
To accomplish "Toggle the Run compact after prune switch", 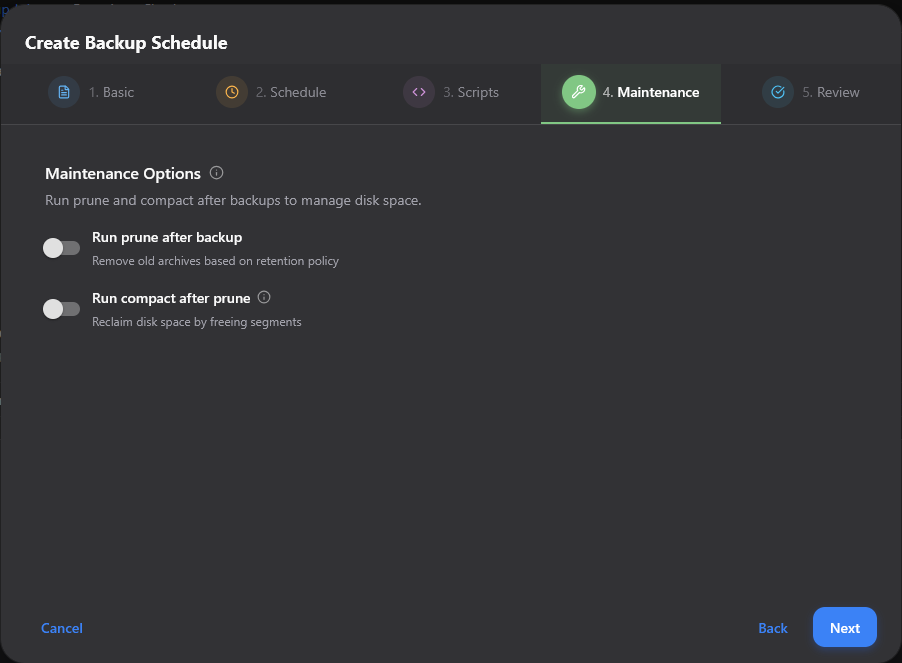I will pos(61,309).
